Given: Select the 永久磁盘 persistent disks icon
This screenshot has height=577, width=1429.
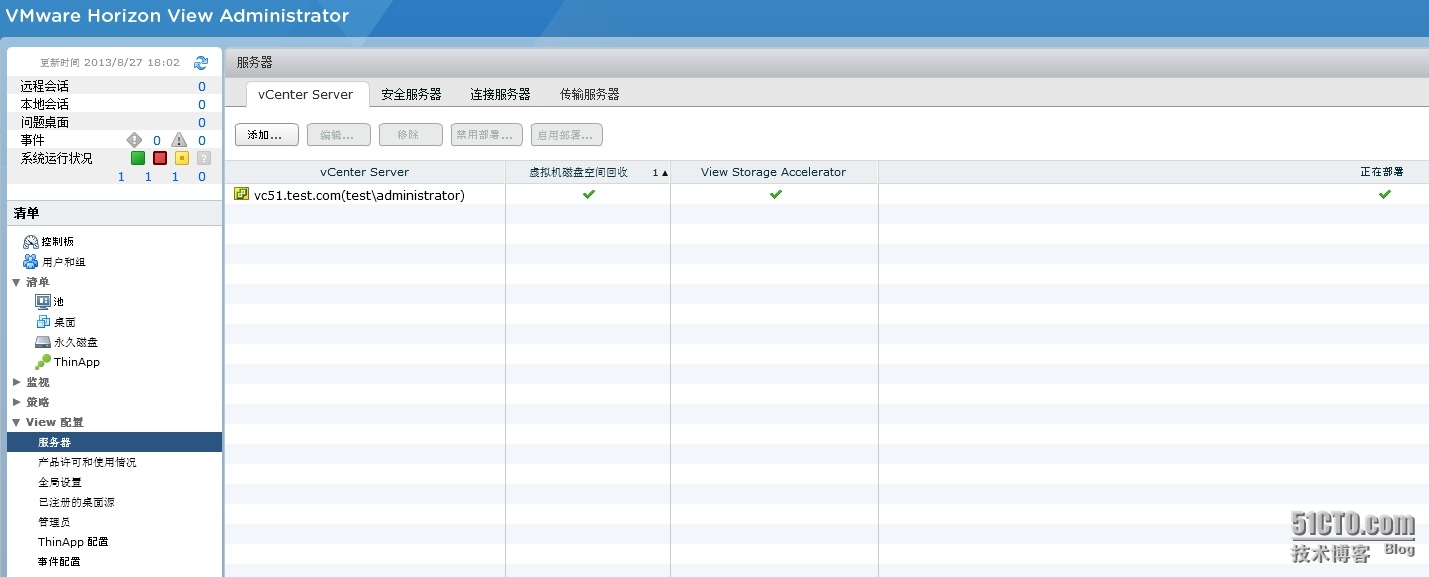Looking at the screenshot, I should coord(43,342).
